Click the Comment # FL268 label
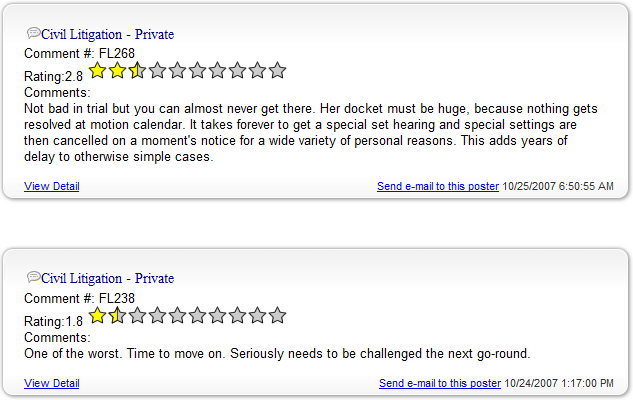The height and width of the screenshot is (400, 633). coord(80,53)
